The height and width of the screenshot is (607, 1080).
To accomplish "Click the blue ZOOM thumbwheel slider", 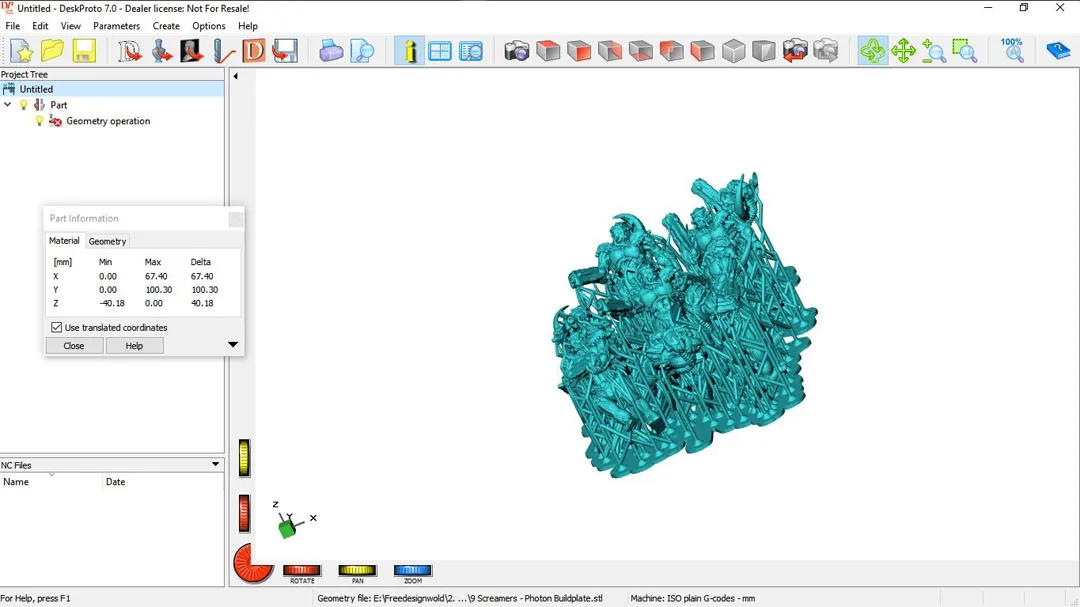I will click(x=412, y=571).
